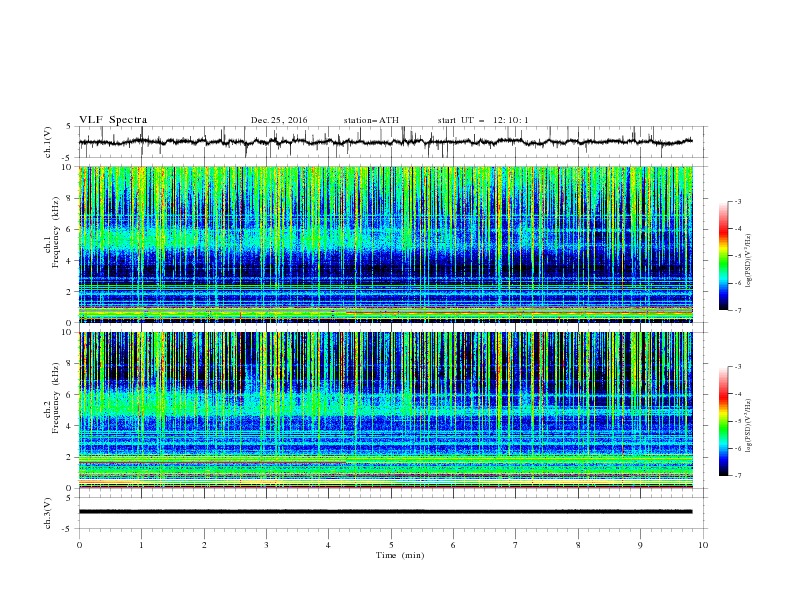792x612 pixels.
Task: Click the time axis tick label "2"
Action: point(204,545)
